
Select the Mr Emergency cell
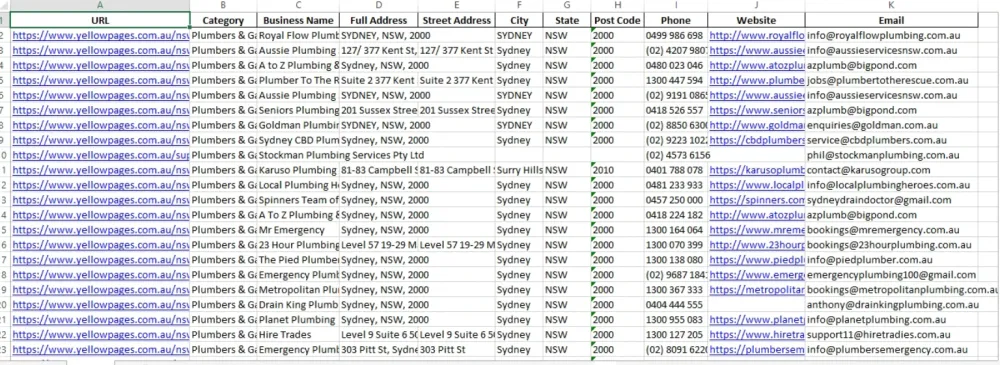[298, 230]
